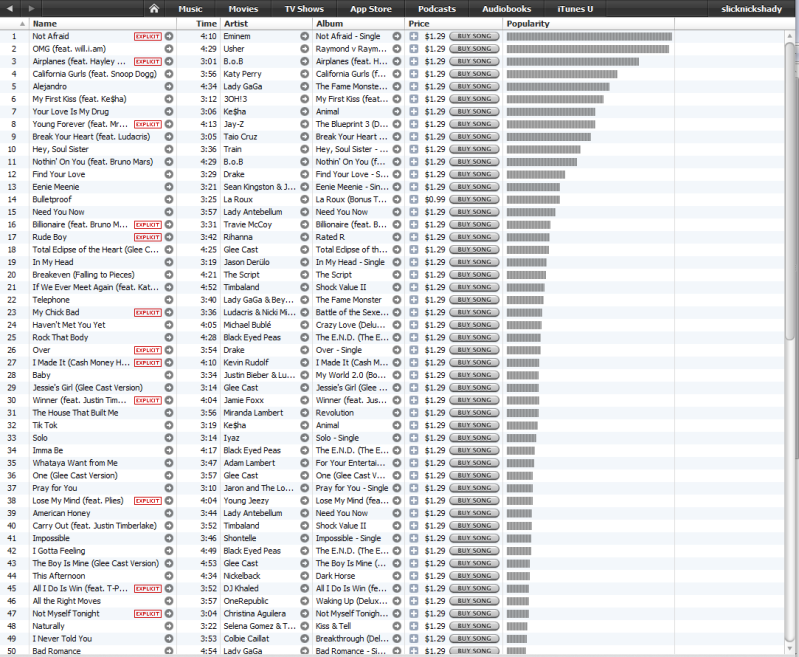Click the arrow icon next to Taio Cruz

(x=305, y=137)
